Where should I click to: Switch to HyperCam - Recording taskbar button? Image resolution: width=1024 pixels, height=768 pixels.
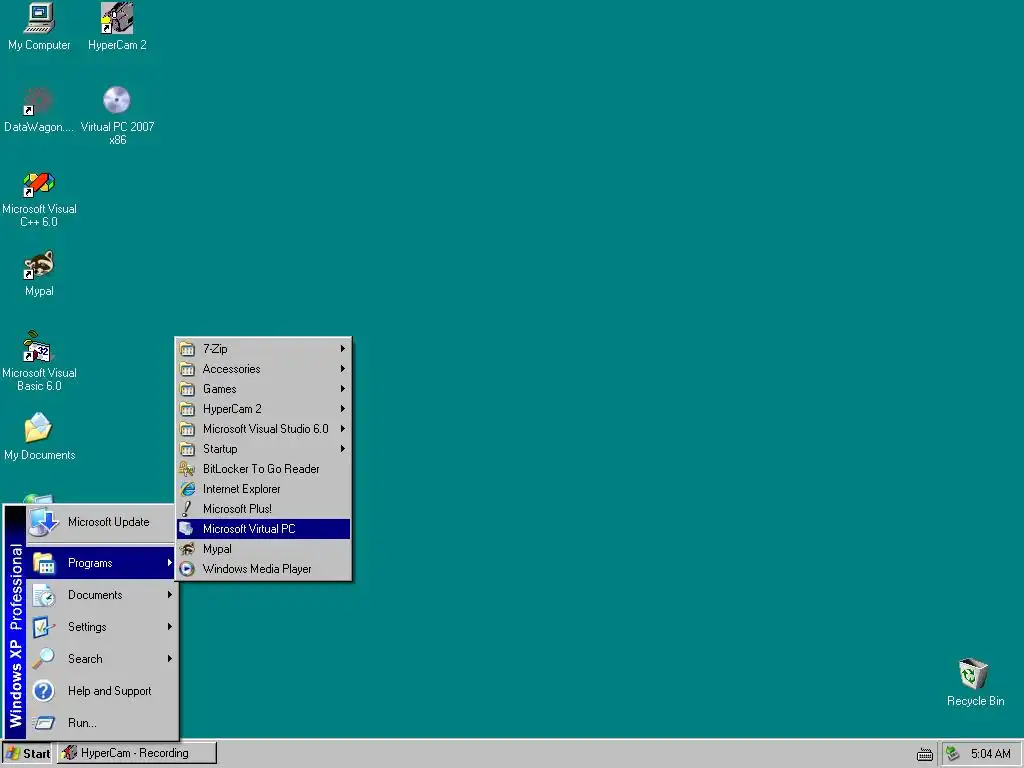pyautogui.click(x=136, y=754)
